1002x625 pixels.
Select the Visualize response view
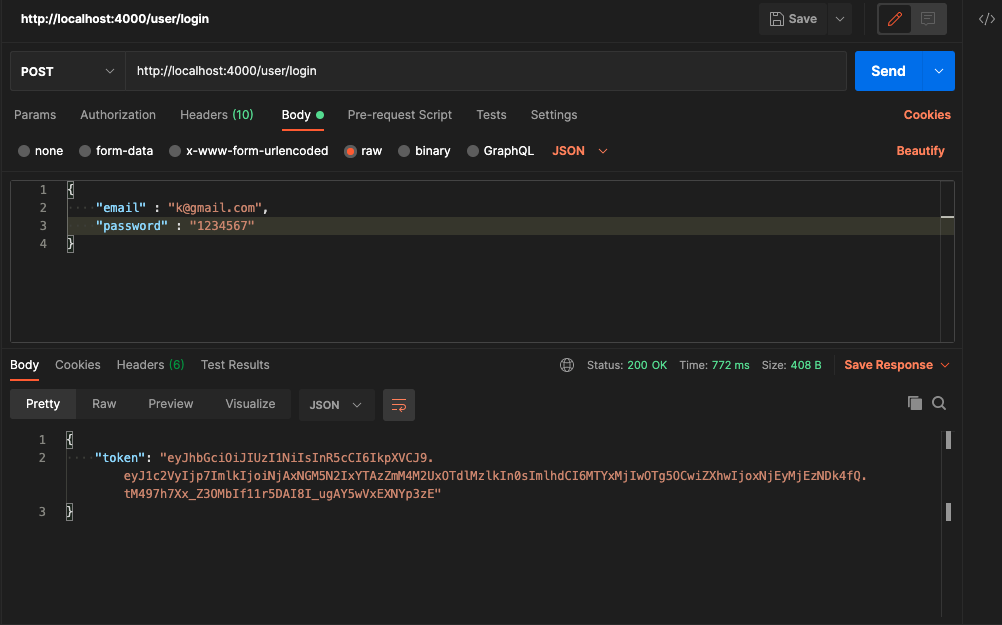click(x=250, y=404)
